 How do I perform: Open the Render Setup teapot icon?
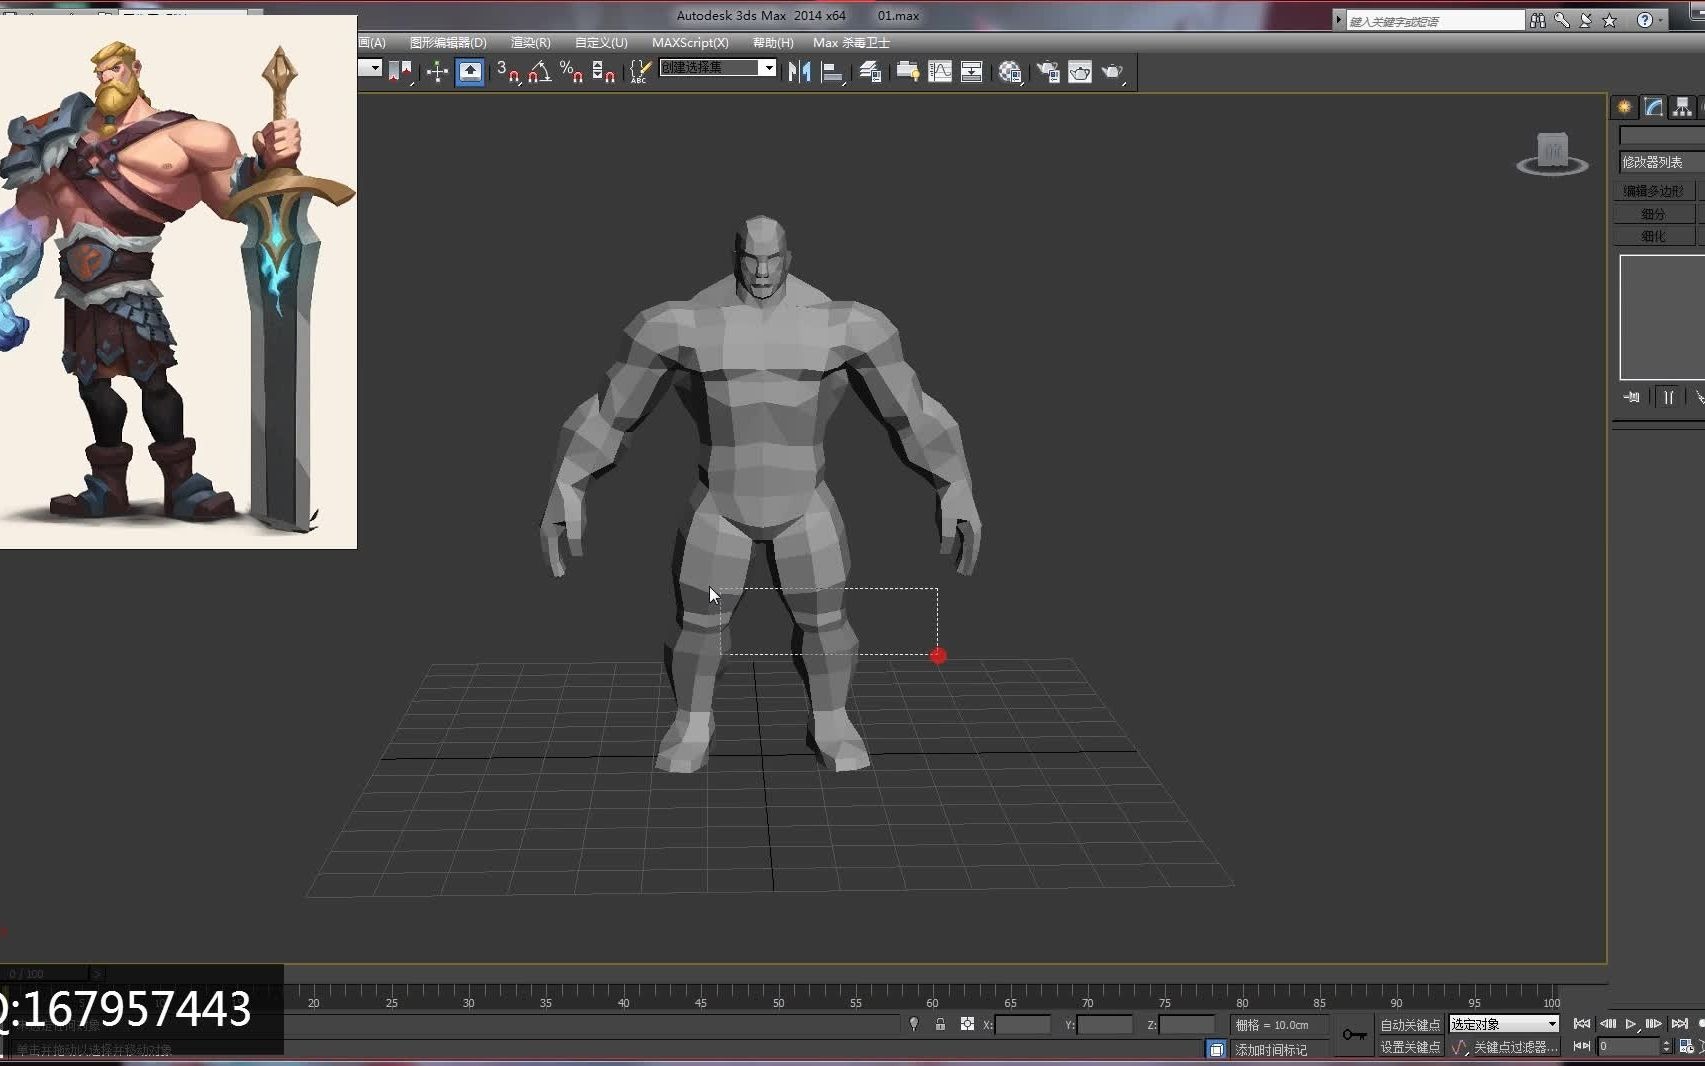pos(1048,71)
